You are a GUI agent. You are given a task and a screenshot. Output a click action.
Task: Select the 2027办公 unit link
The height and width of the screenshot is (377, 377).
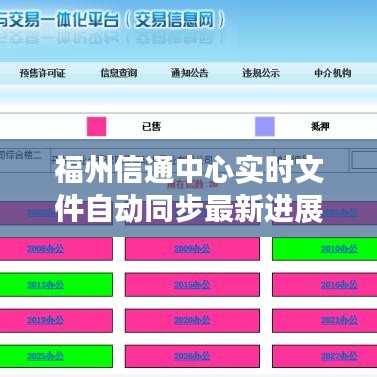339,356
